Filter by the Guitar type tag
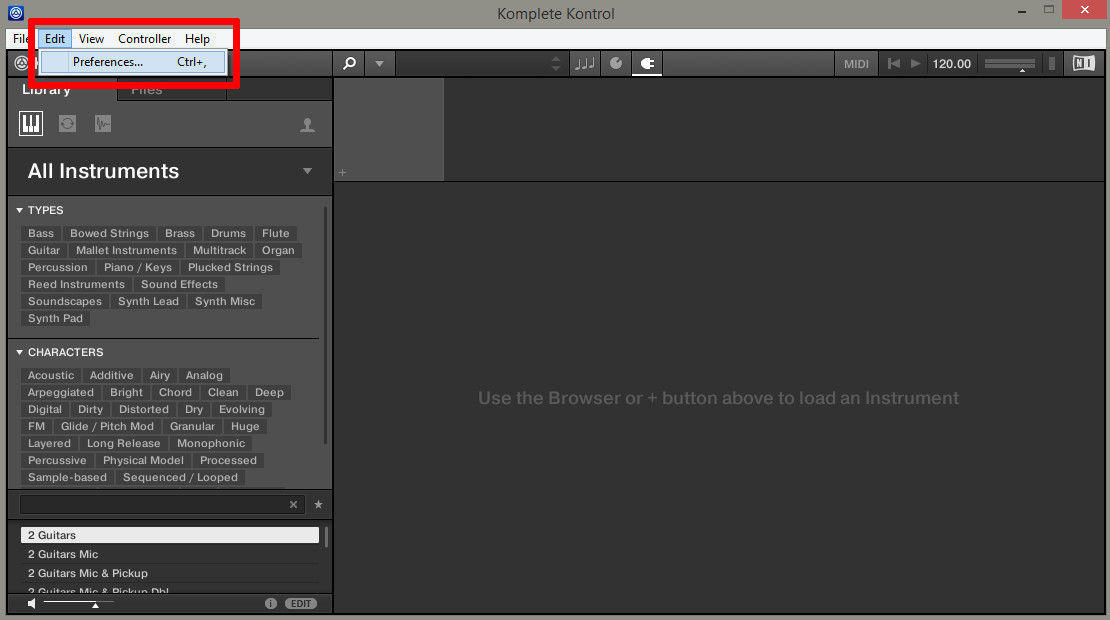This screenshot has width=1110, height=620. click(x=44, y=251)
